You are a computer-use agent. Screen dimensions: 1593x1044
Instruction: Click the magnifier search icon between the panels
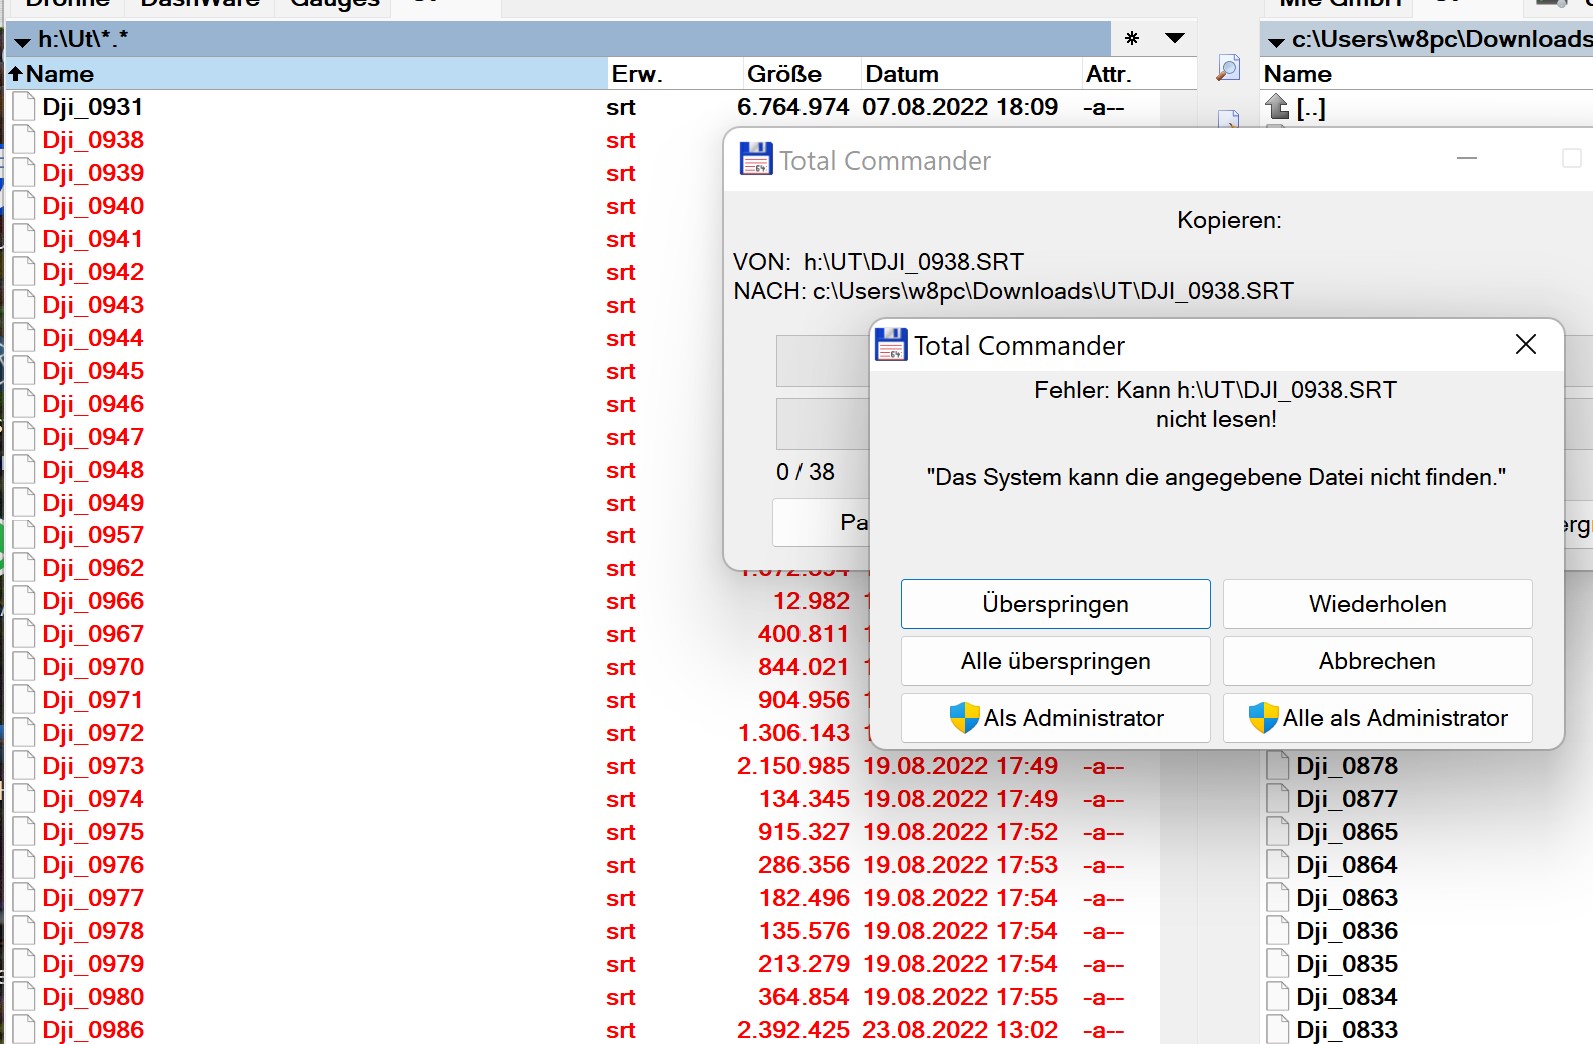(1228, 69)
